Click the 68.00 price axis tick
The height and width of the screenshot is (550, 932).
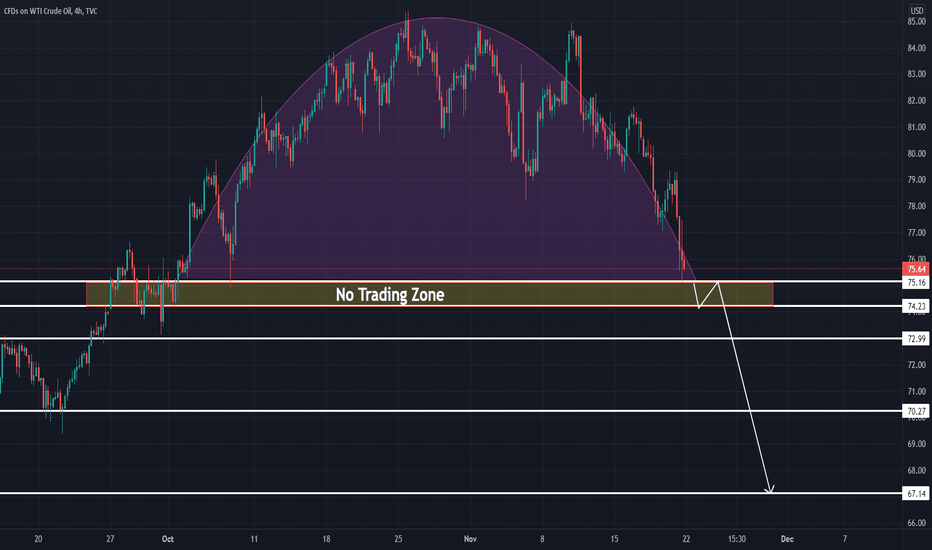click(x=916, y=470)
